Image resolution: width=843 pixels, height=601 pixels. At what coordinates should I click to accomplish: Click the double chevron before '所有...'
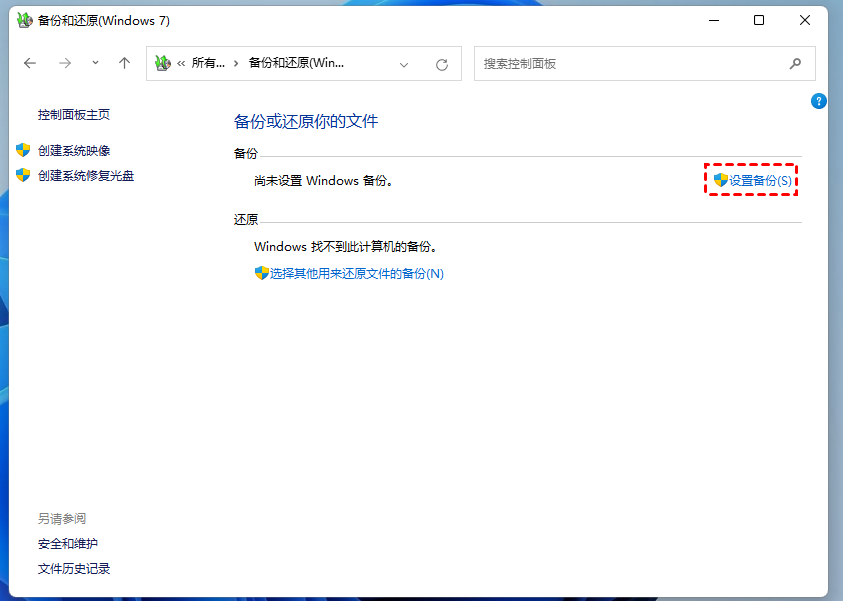(181, 63)
